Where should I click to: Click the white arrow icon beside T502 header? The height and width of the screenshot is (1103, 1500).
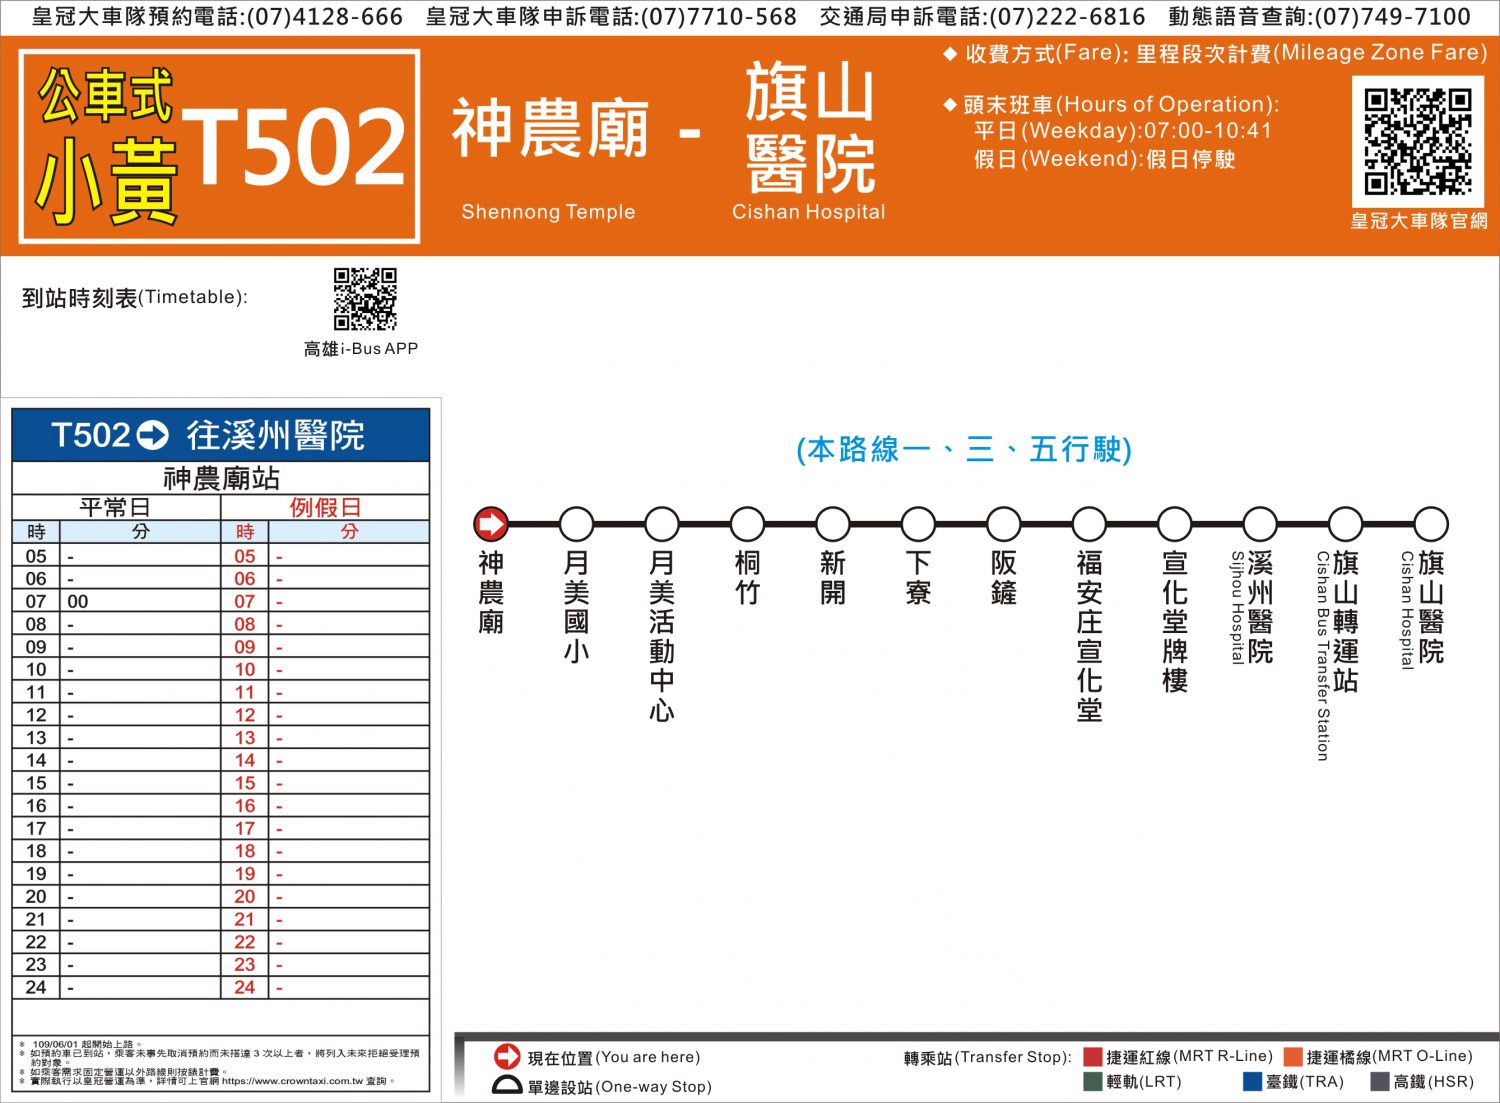153,435
